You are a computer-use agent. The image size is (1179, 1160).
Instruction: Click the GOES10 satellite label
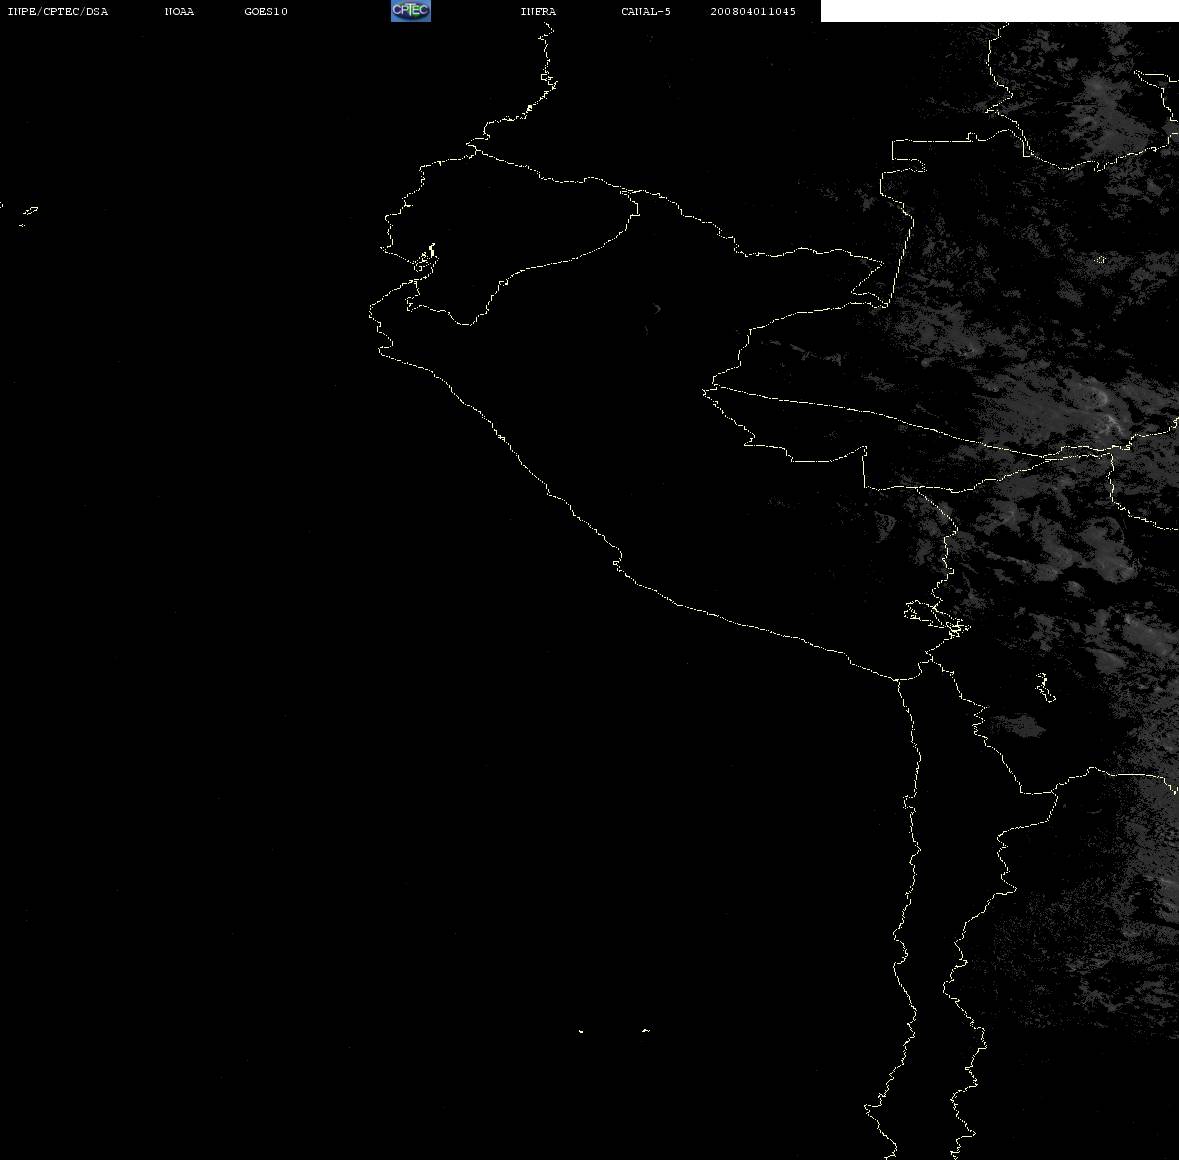point(265,11)
